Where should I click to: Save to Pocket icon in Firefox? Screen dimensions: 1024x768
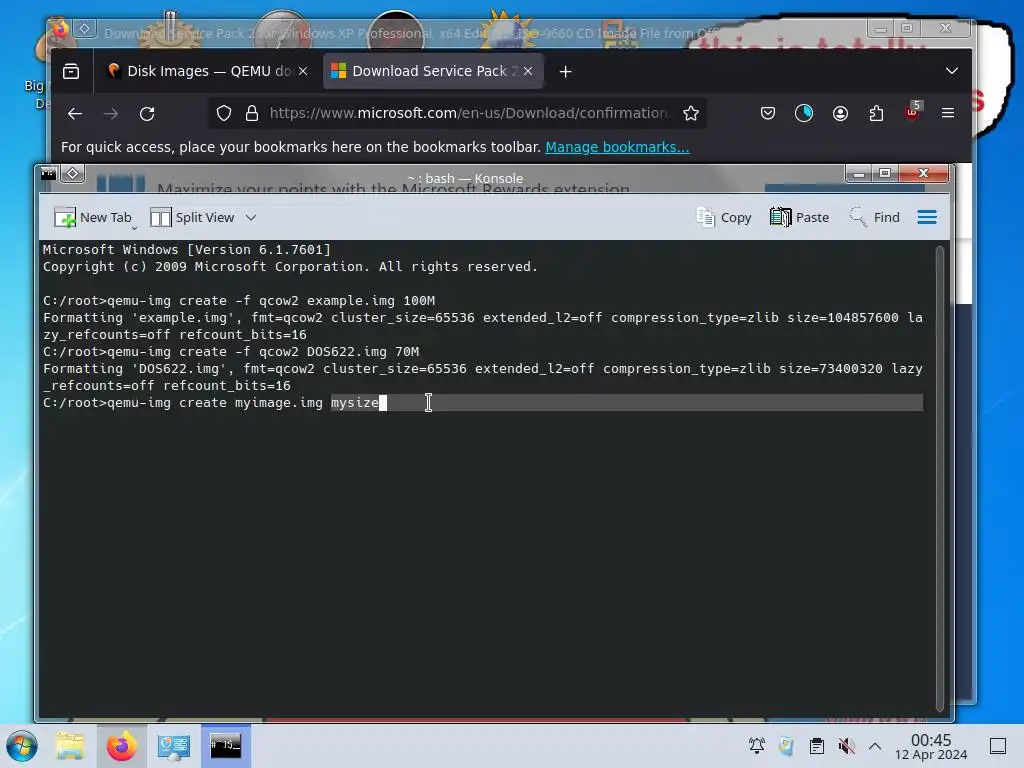point(768,114)
